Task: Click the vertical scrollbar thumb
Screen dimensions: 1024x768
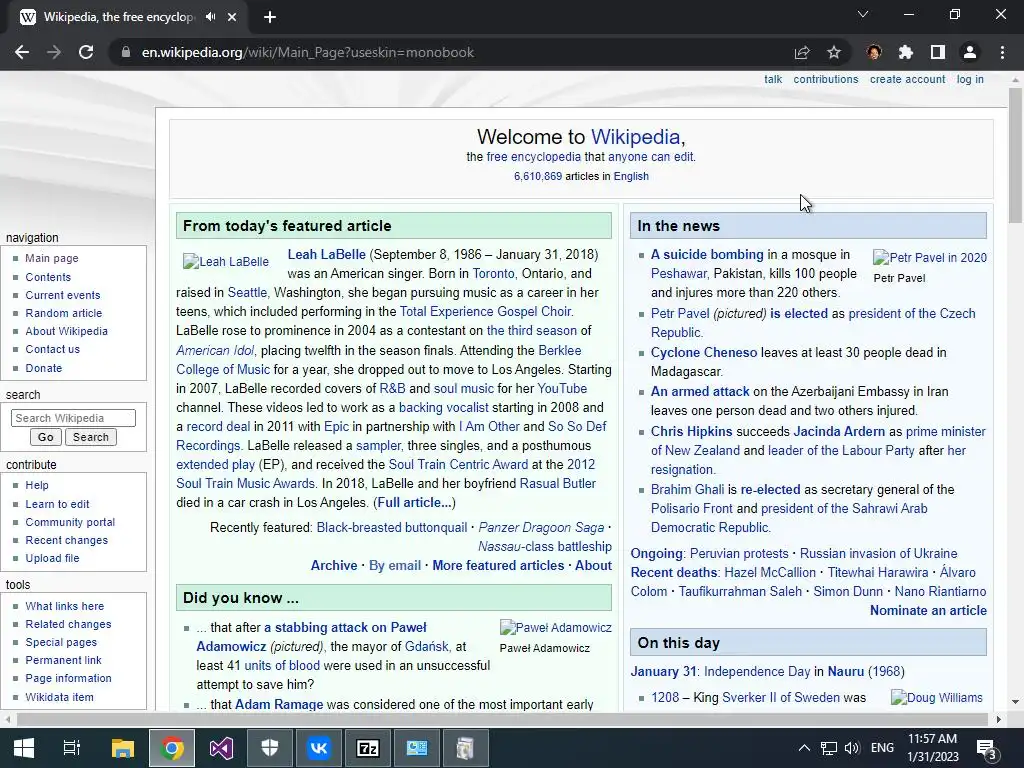Action: [1015, 157]
